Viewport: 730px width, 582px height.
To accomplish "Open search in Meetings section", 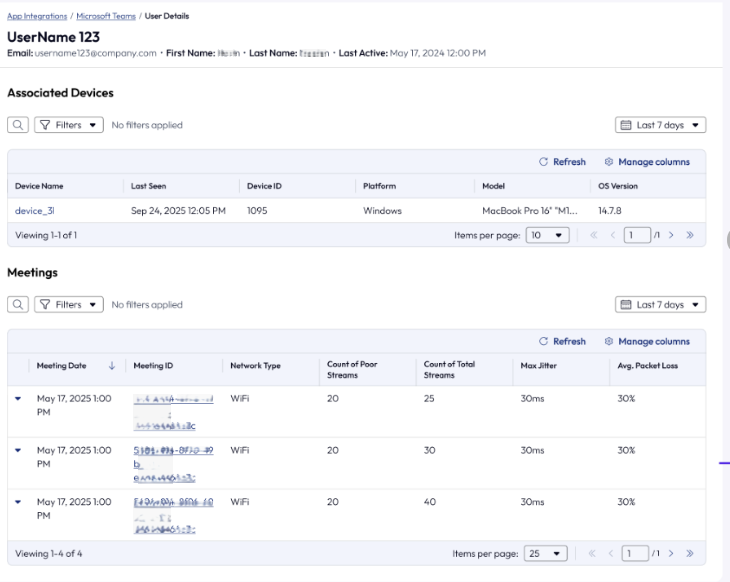I will pyautogui.click(x=18, y=305).
